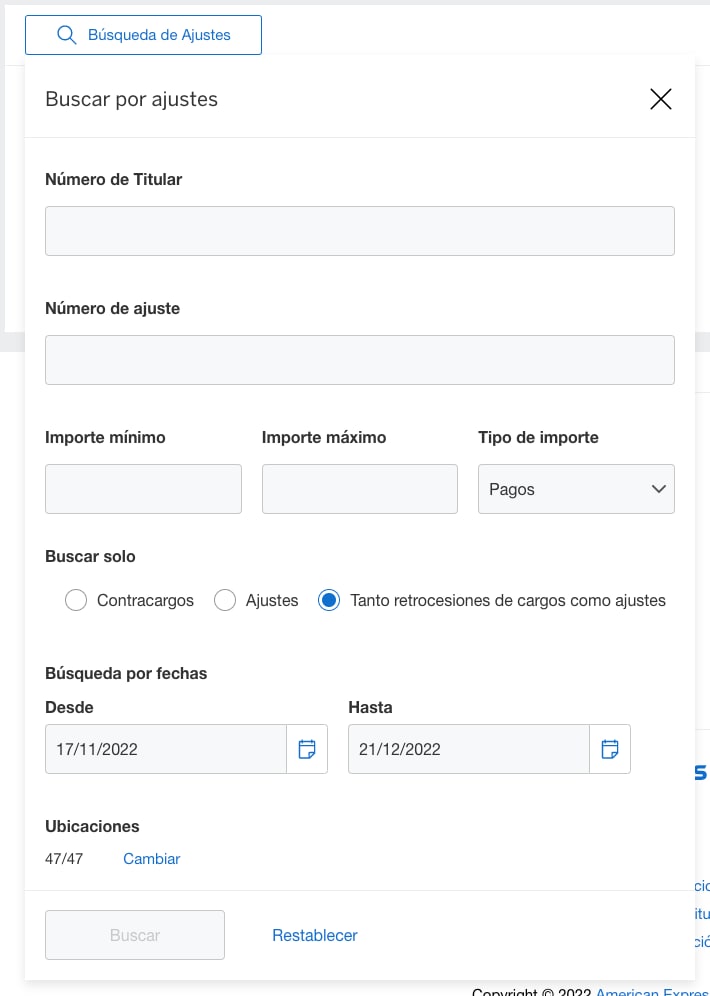Click the chevron on the Tipo de importe selector

(658, 489)
